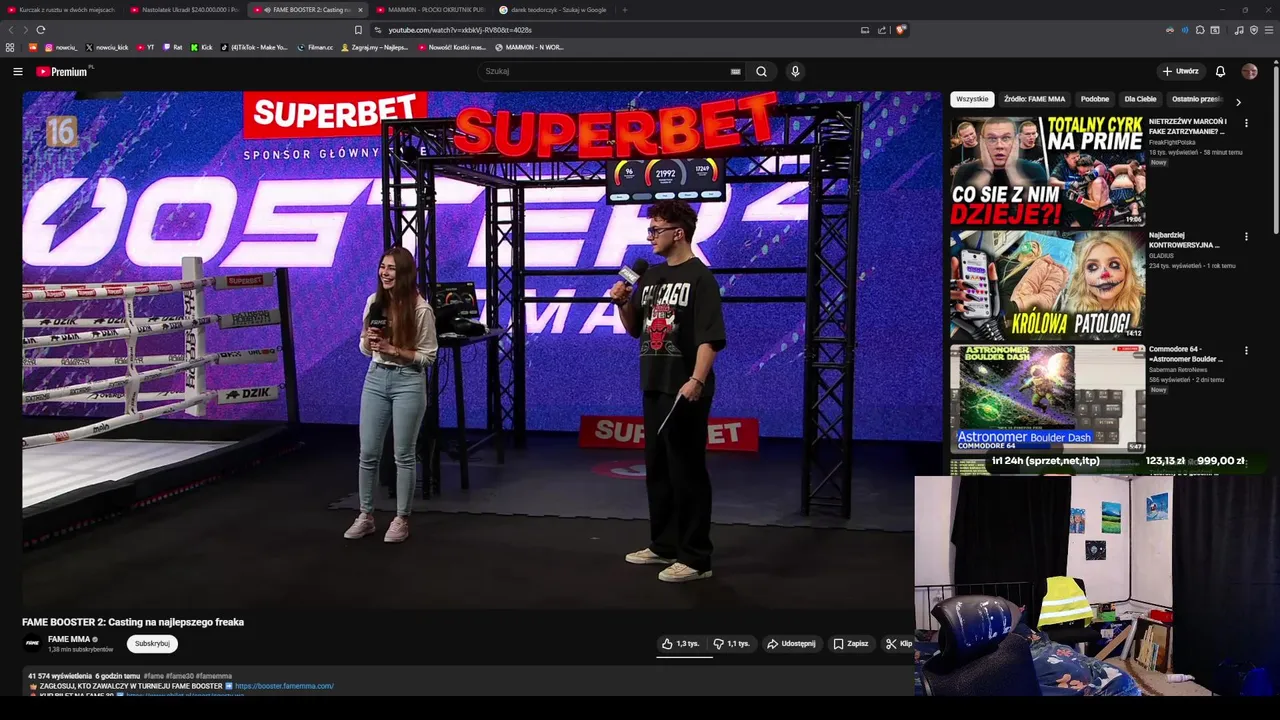
Task: Click the main video player
Action: [481, 350]
